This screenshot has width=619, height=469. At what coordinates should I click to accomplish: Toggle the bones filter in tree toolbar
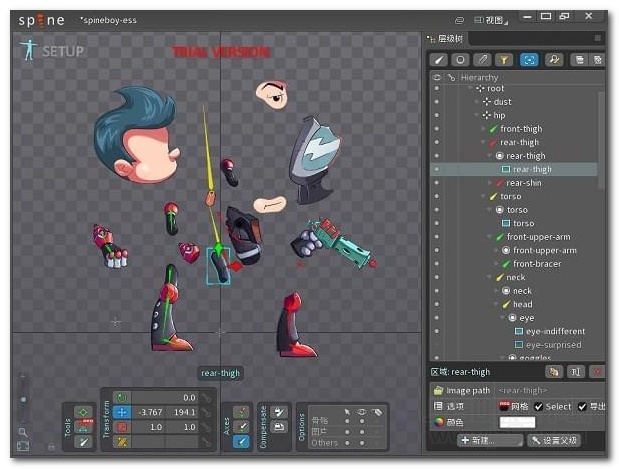pos(439,60)
